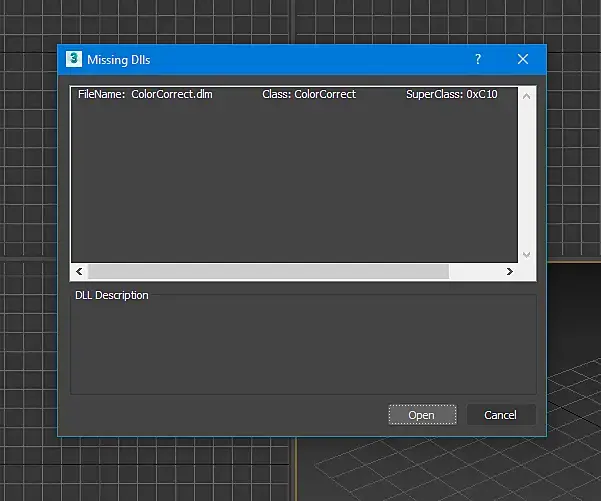The image size is (601, 501).
Task: Click the horizontal scrollbar thumb
Action: click(x=269, y=271)
